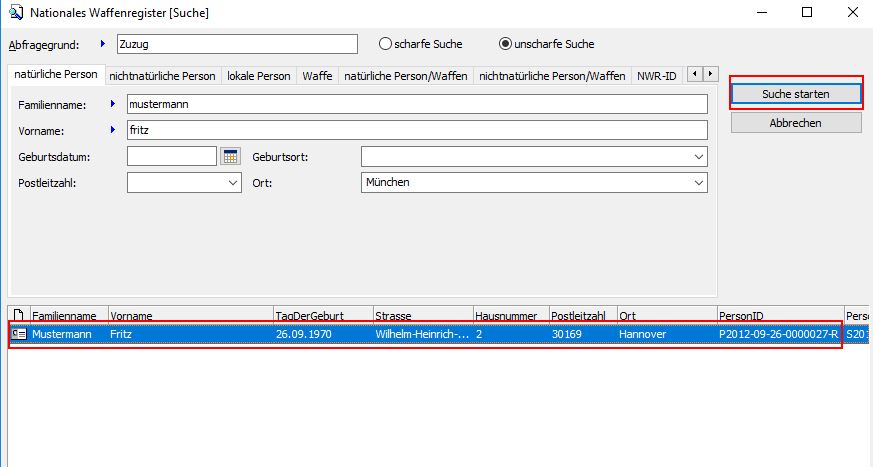
Task: Click the blue arrow beside Familienname
Action: [113, 104]
